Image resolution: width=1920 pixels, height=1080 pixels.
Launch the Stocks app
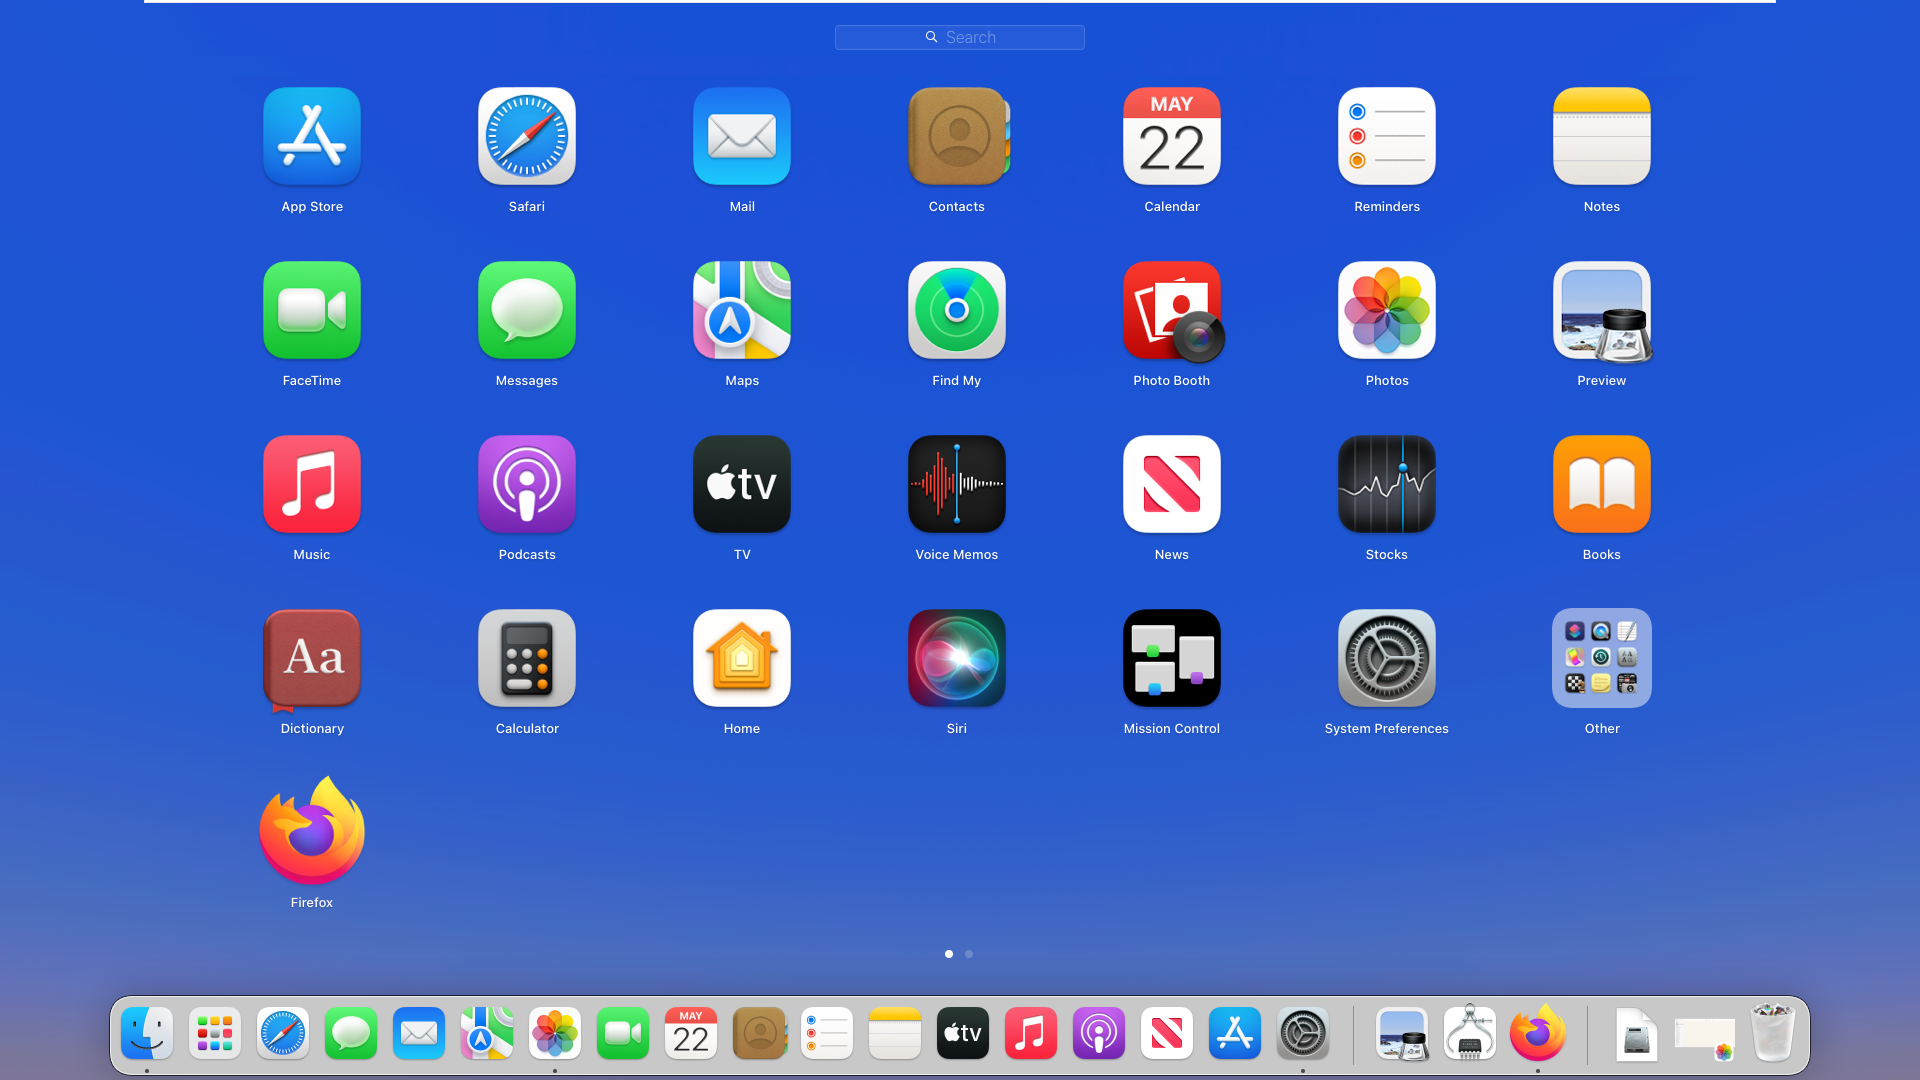[x=1386, y=484]
